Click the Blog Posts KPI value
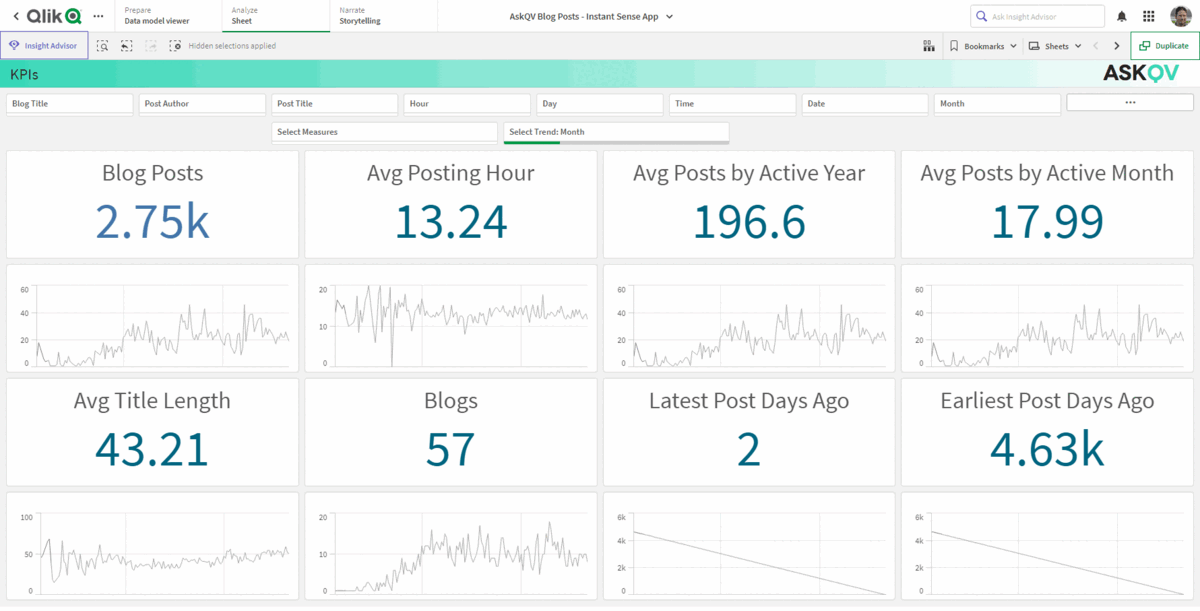This screenshot has width=1200, height=611. click(152, 221)
